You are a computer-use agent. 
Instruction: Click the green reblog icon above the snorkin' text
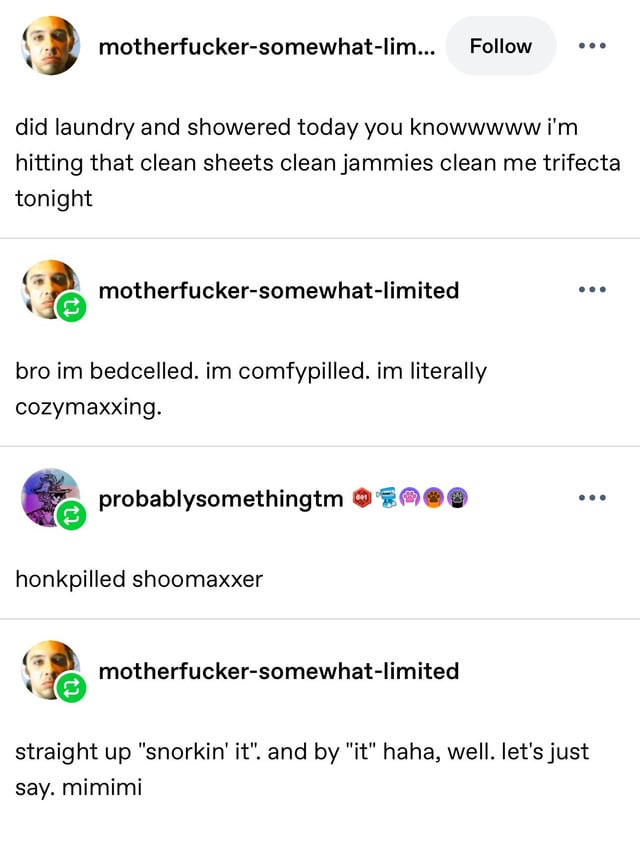point(71,689)
